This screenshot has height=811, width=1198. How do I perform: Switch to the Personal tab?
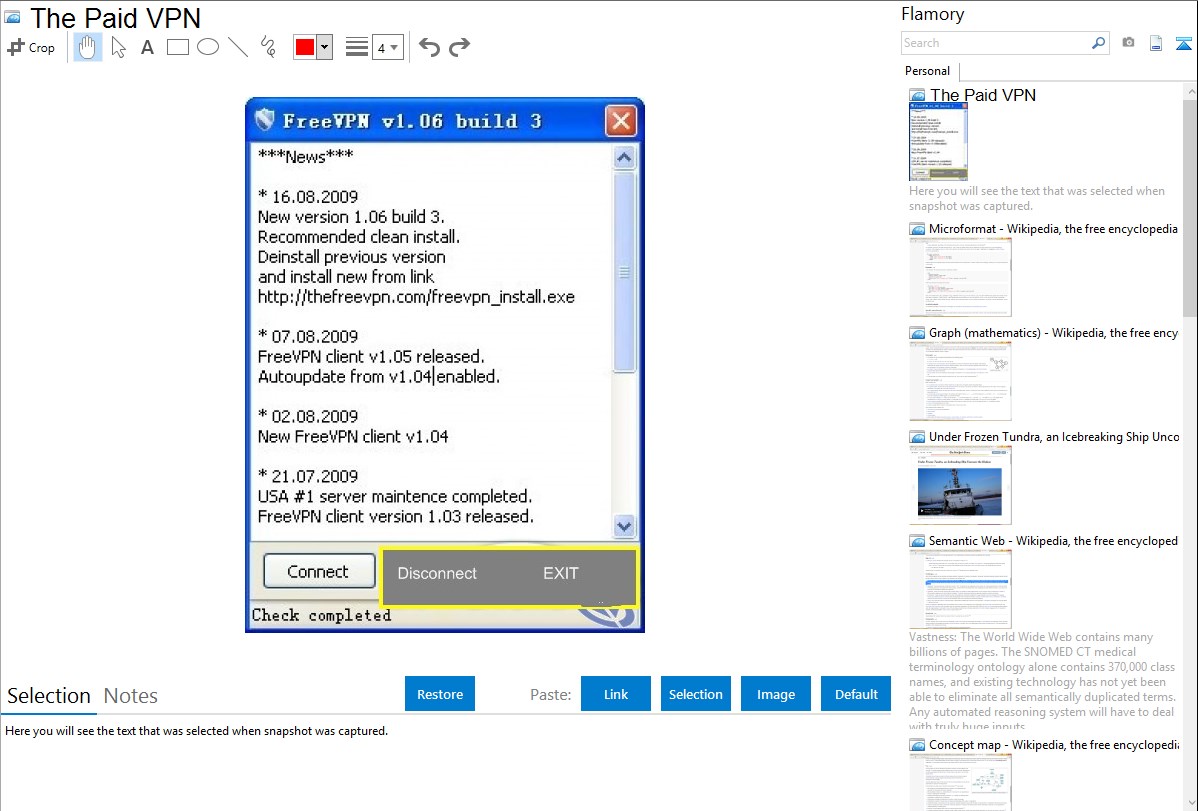(928, 71)
